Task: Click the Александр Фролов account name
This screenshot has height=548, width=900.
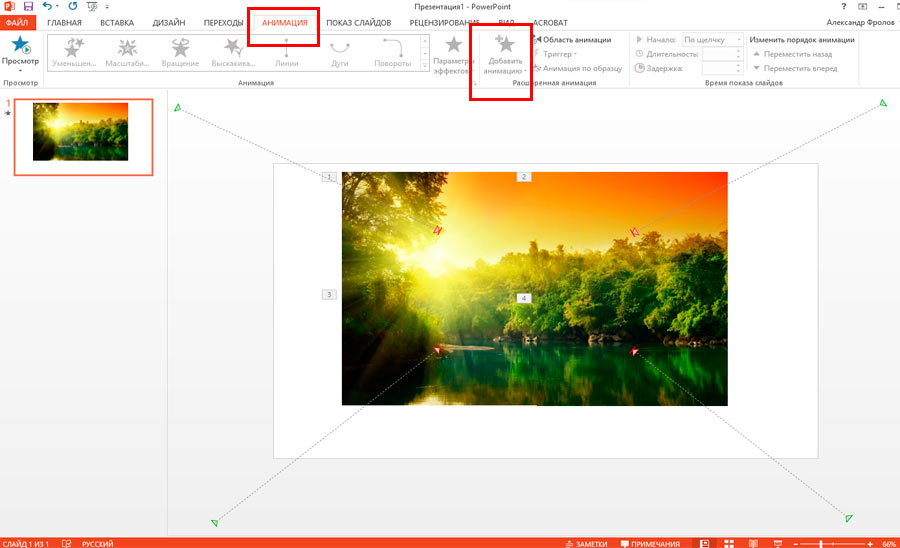Action: pyautogui.click(x=860, y=22)
